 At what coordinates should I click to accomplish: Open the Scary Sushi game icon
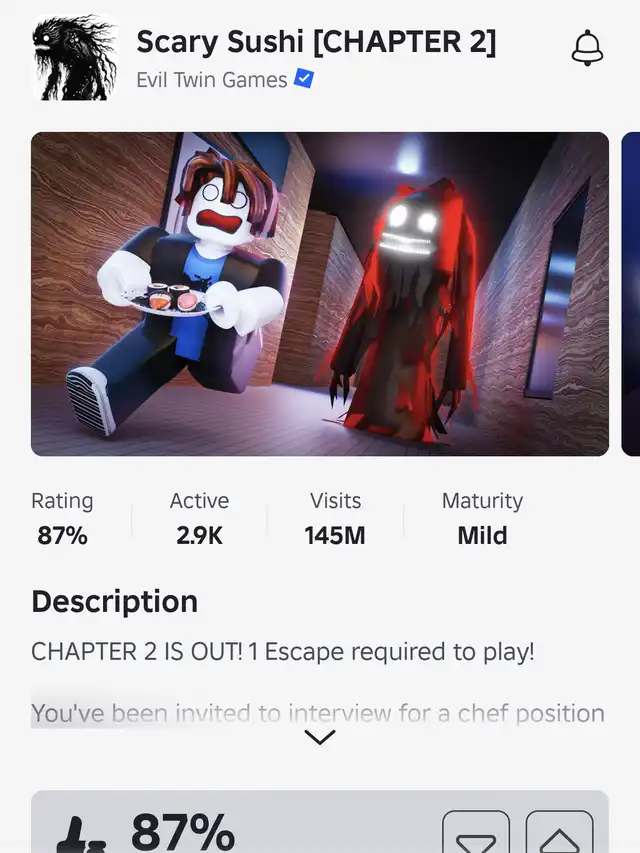pyautogui.click(x=75, y=58)
